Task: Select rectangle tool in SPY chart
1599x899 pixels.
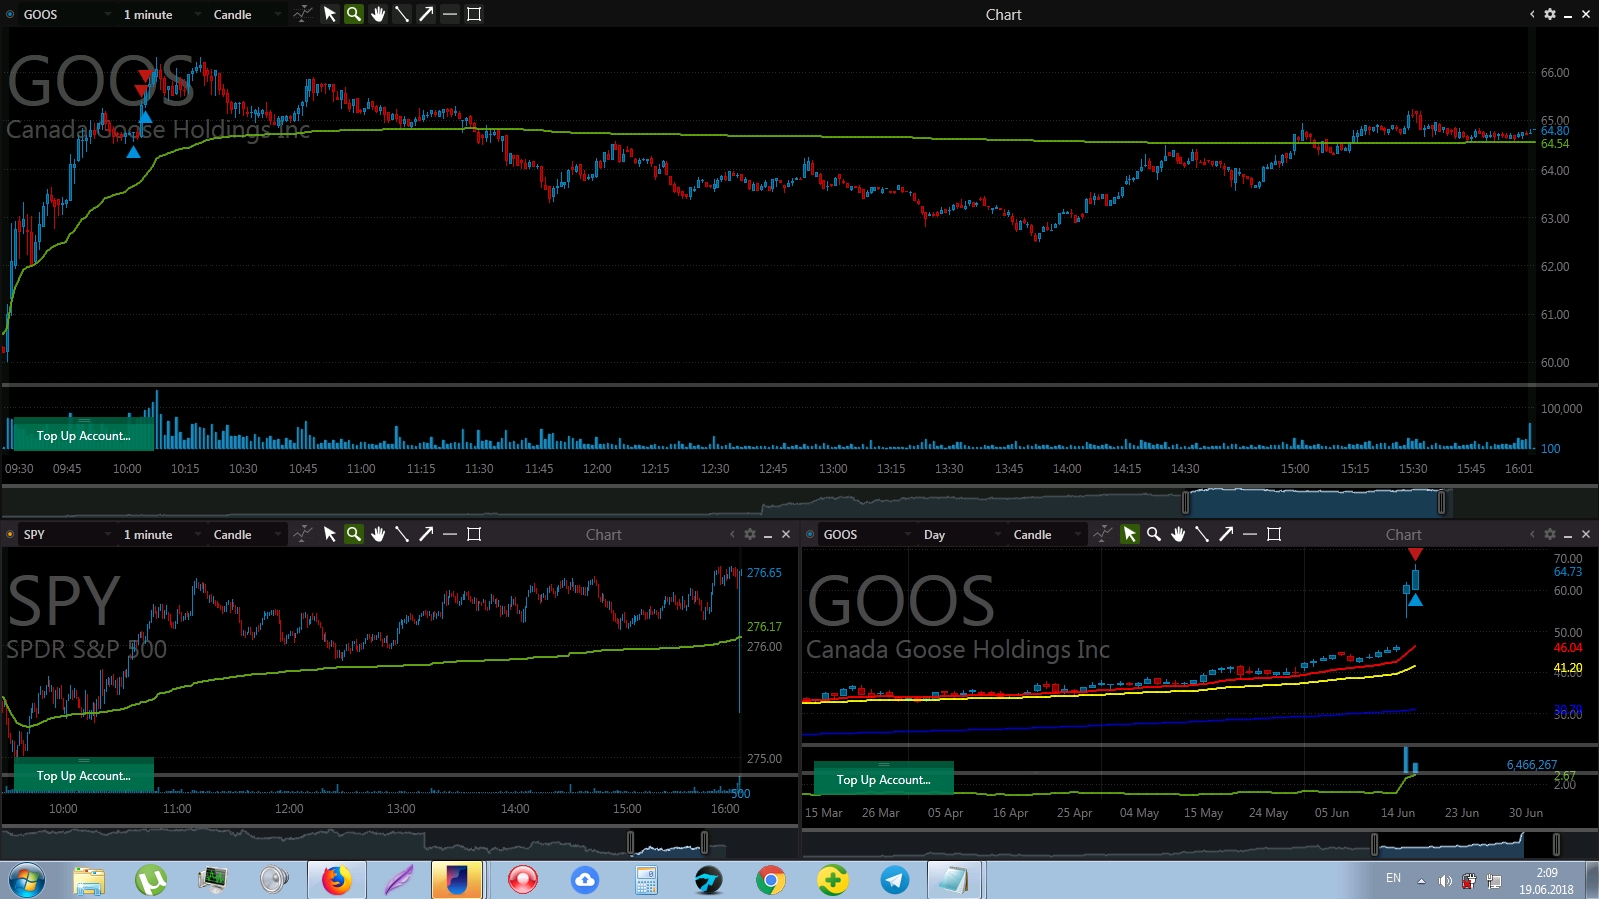Action: pos(474,534)
